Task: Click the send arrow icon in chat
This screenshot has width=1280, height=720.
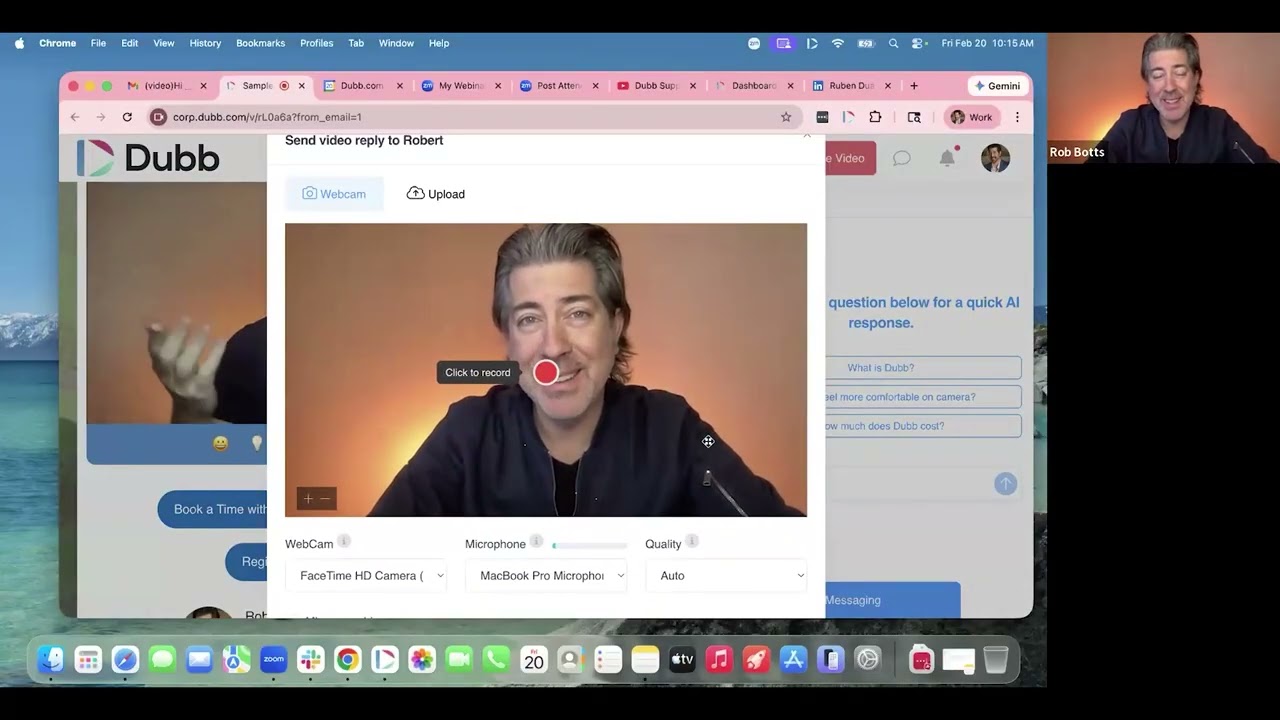Action: [1005, 484]
